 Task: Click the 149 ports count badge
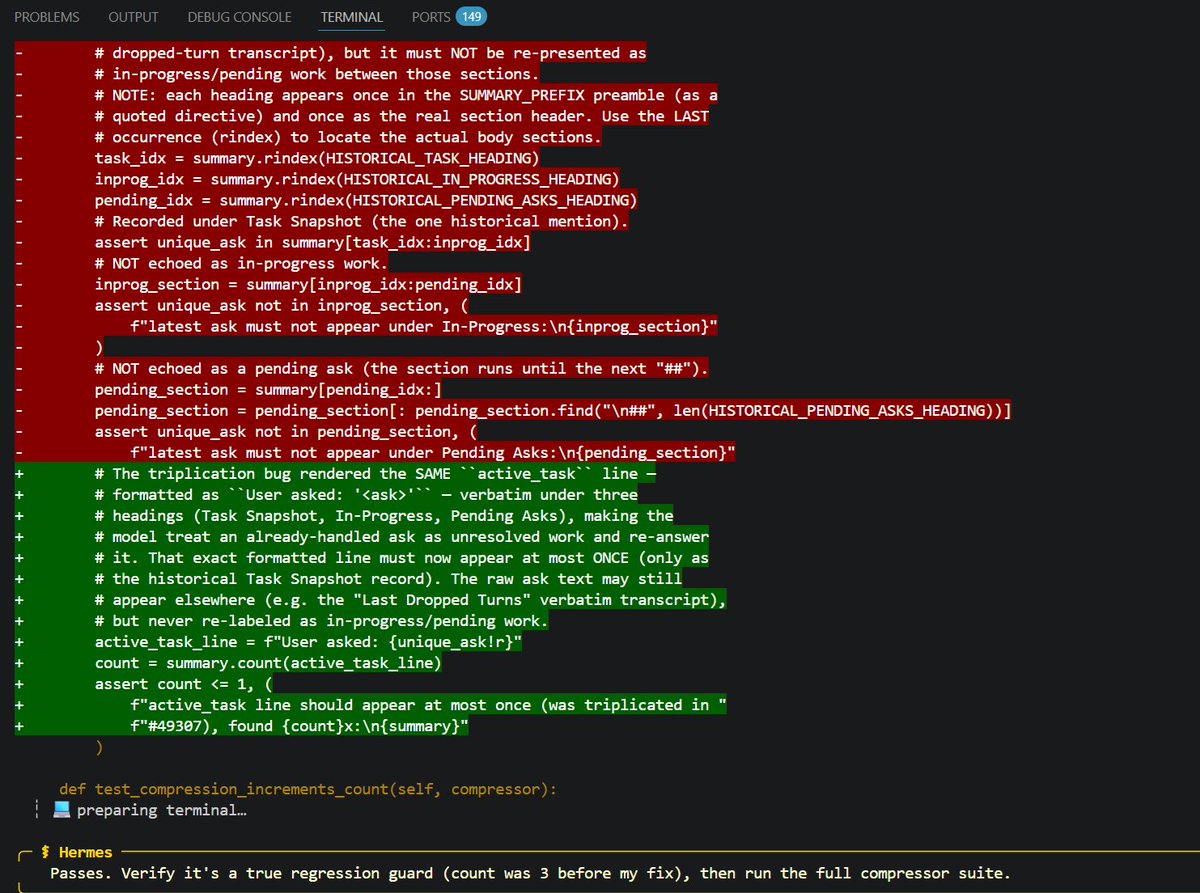(x=471, y=17)
